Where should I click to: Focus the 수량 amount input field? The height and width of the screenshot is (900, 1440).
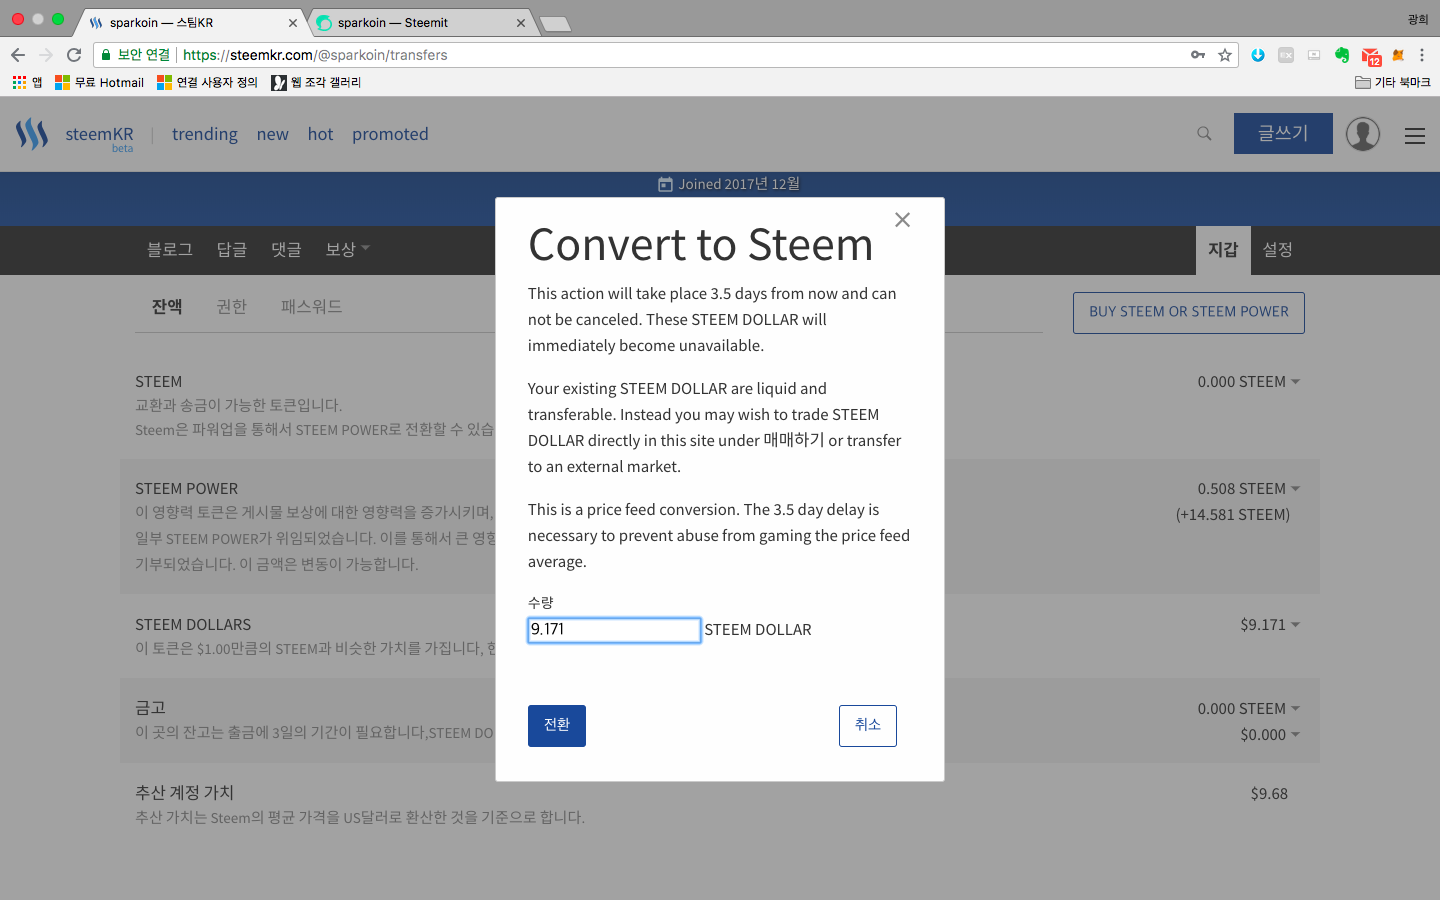(x=614, y=630)
